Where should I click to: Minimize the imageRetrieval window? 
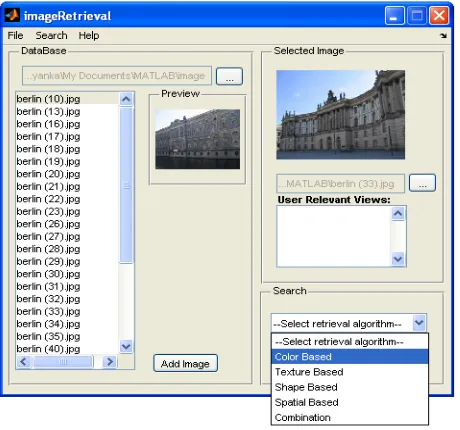pos(395,15)
